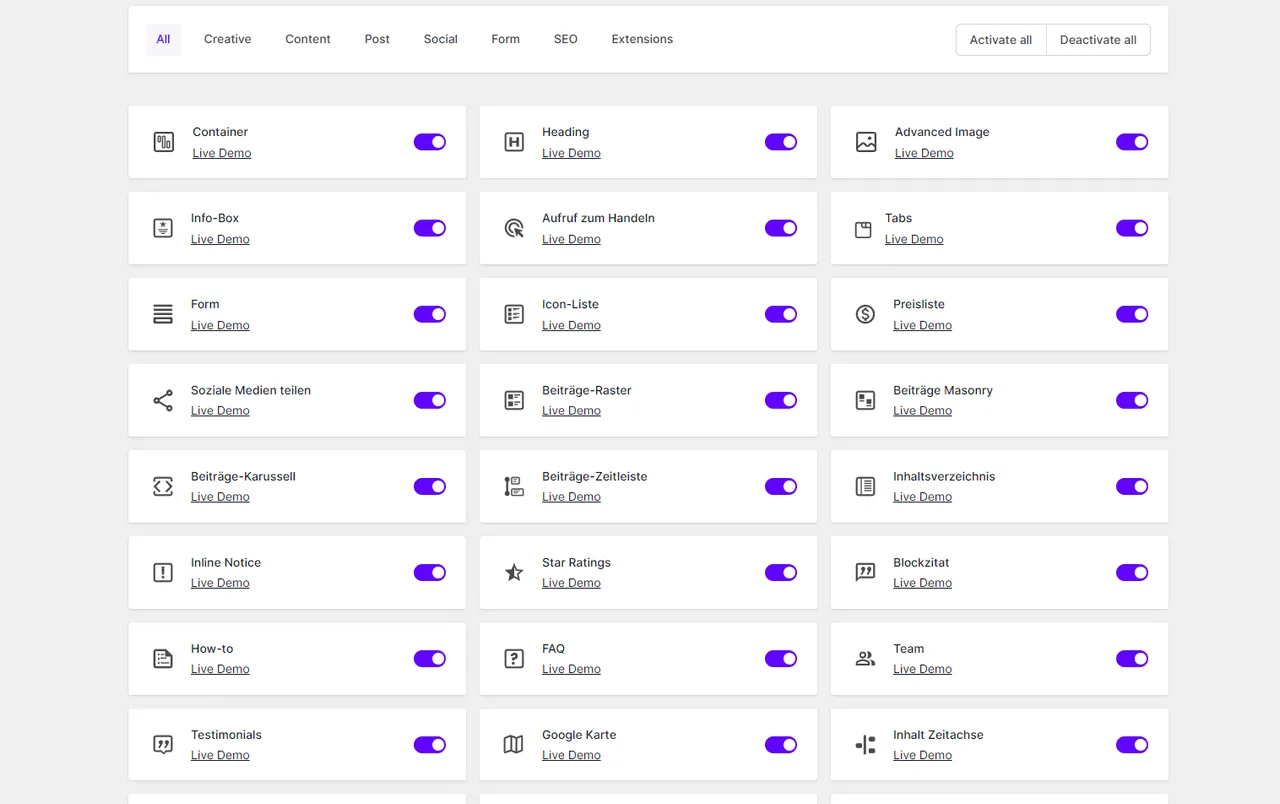This screenshot has width=1280, height=804.
Task: Open Live Demo link for Beiträge-Karussell
Action: 220,497
